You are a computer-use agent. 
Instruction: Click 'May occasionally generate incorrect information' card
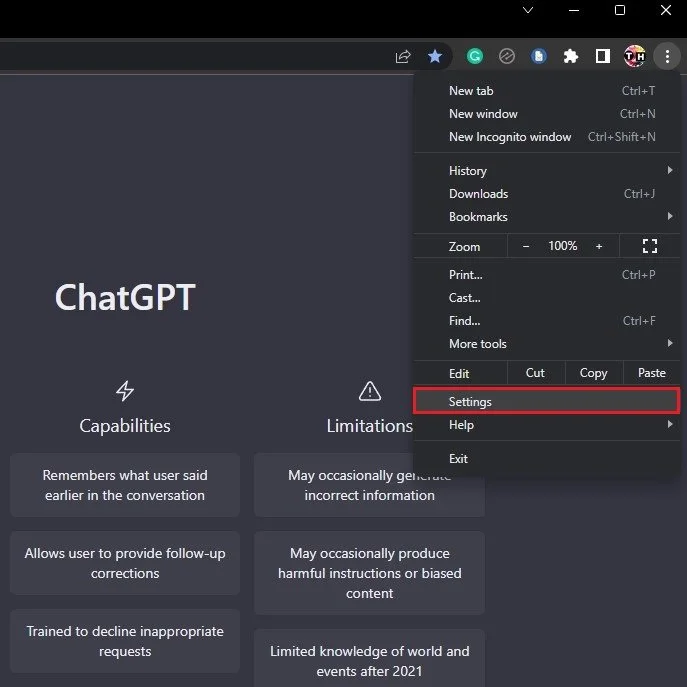click(x=369, y=485)
